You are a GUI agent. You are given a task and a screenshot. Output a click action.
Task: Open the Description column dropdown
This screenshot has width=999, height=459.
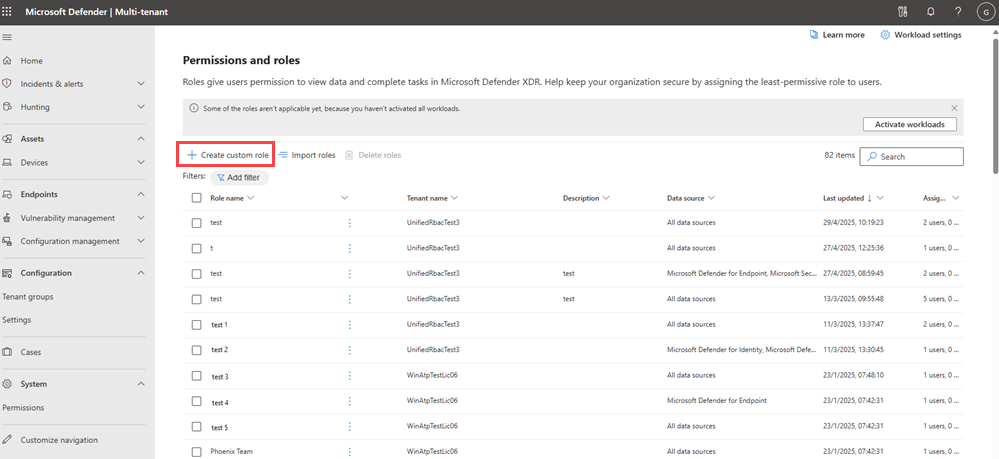click(x=606, y=198)
